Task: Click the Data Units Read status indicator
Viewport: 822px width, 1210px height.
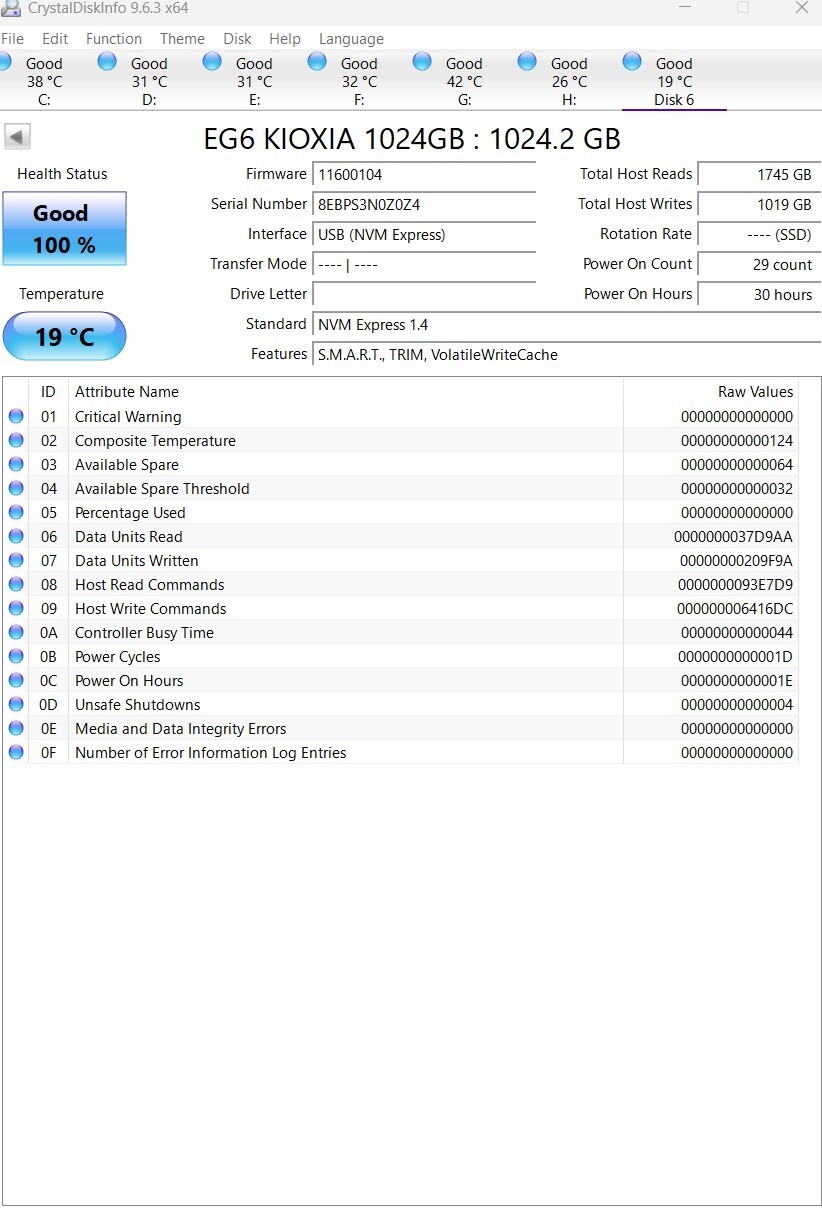Action: [x=16, y=536]
